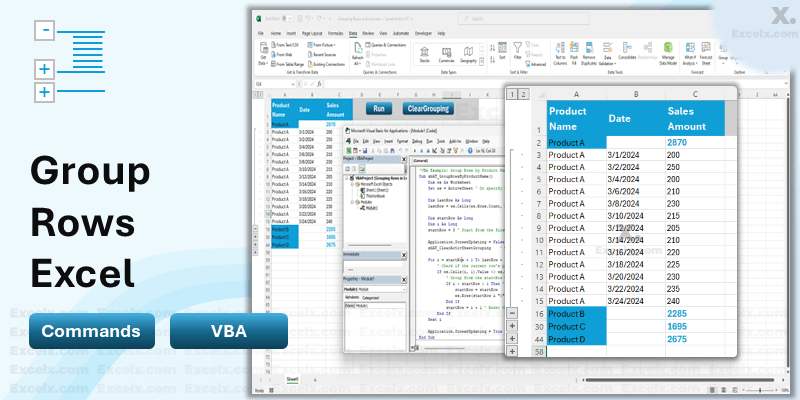Select the Sheet1 tab
The image size is (800, 400).
coord(292,380)
